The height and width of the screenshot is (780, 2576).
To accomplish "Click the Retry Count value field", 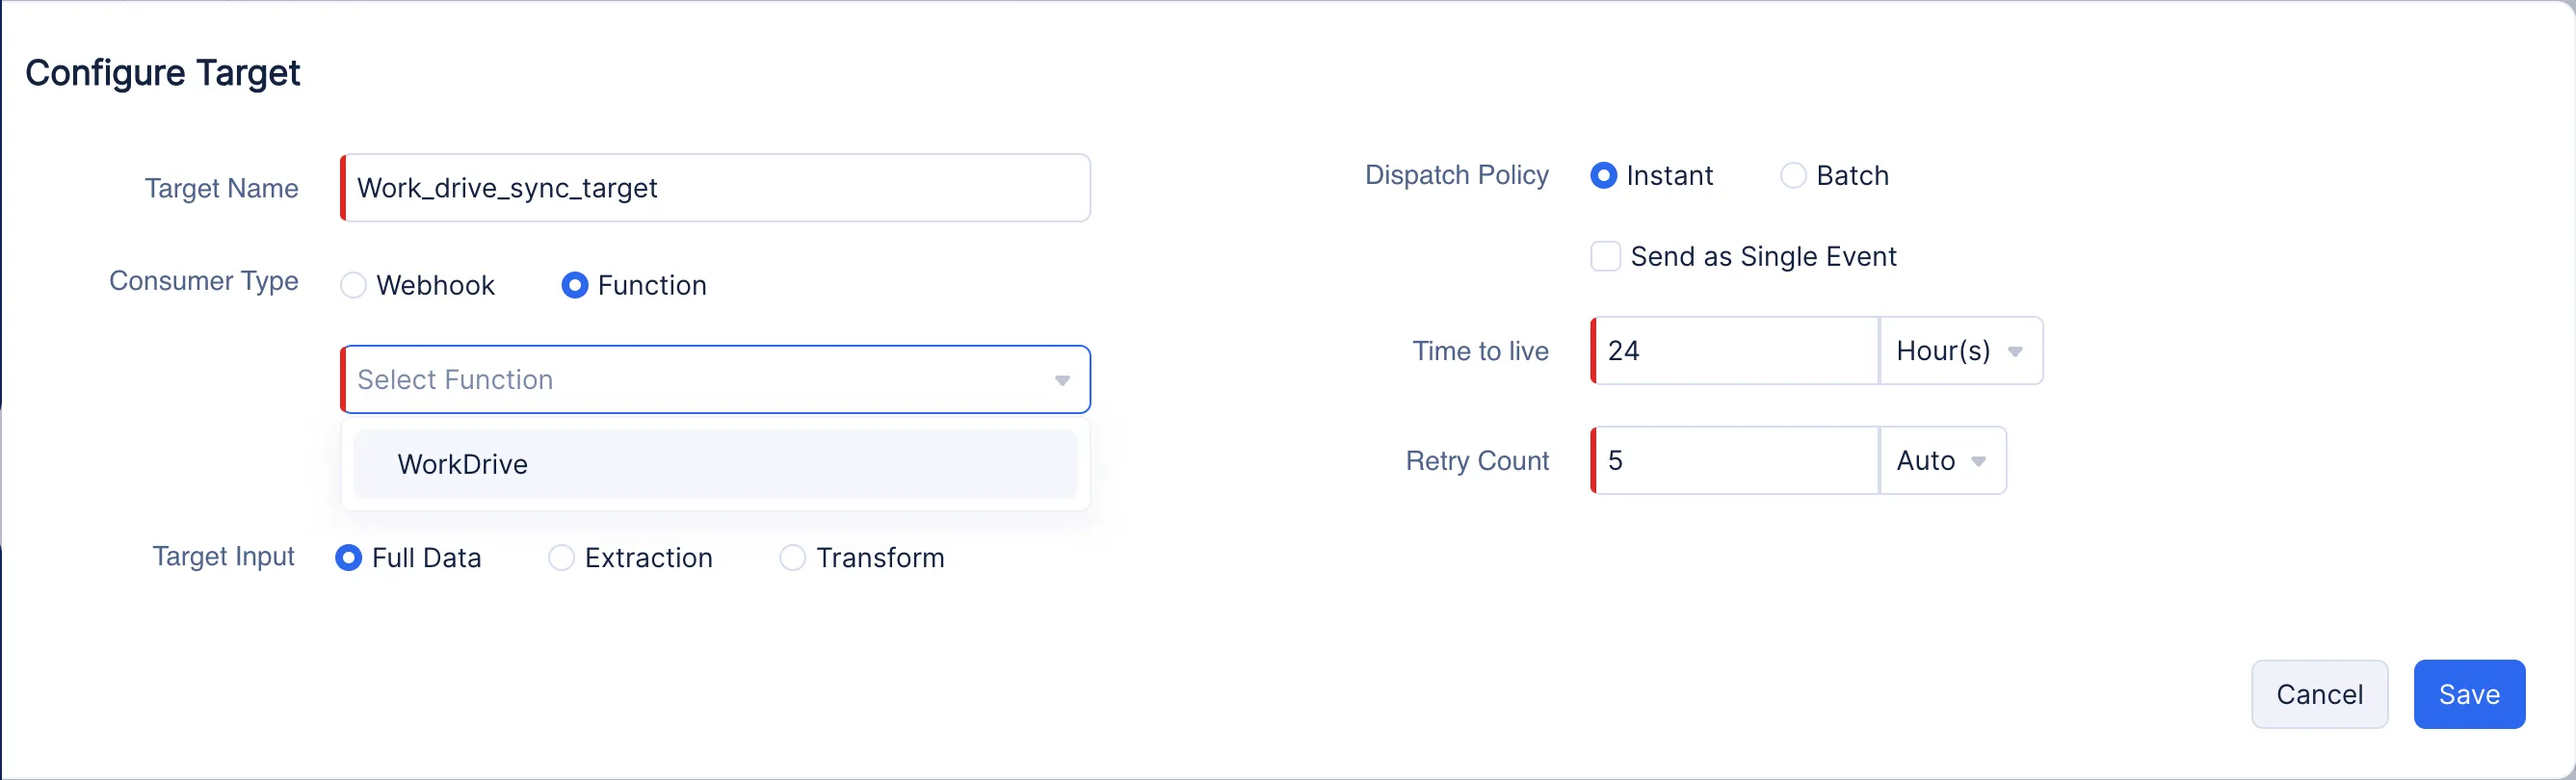I will pos(1735,461).
